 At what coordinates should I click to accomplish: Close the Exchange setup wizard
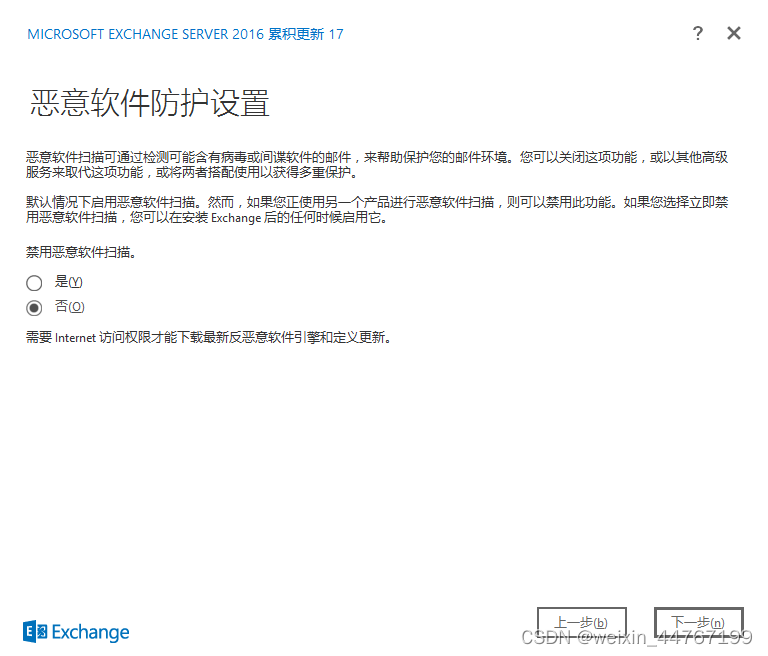(733, 33)
